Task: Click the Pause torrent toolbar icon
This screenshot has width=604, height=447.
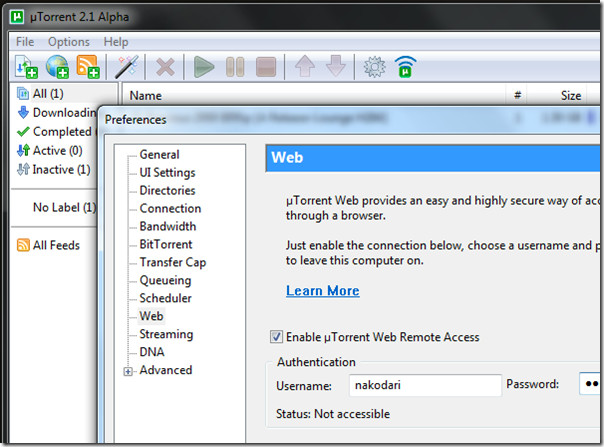Action: (x=235, y=67)
